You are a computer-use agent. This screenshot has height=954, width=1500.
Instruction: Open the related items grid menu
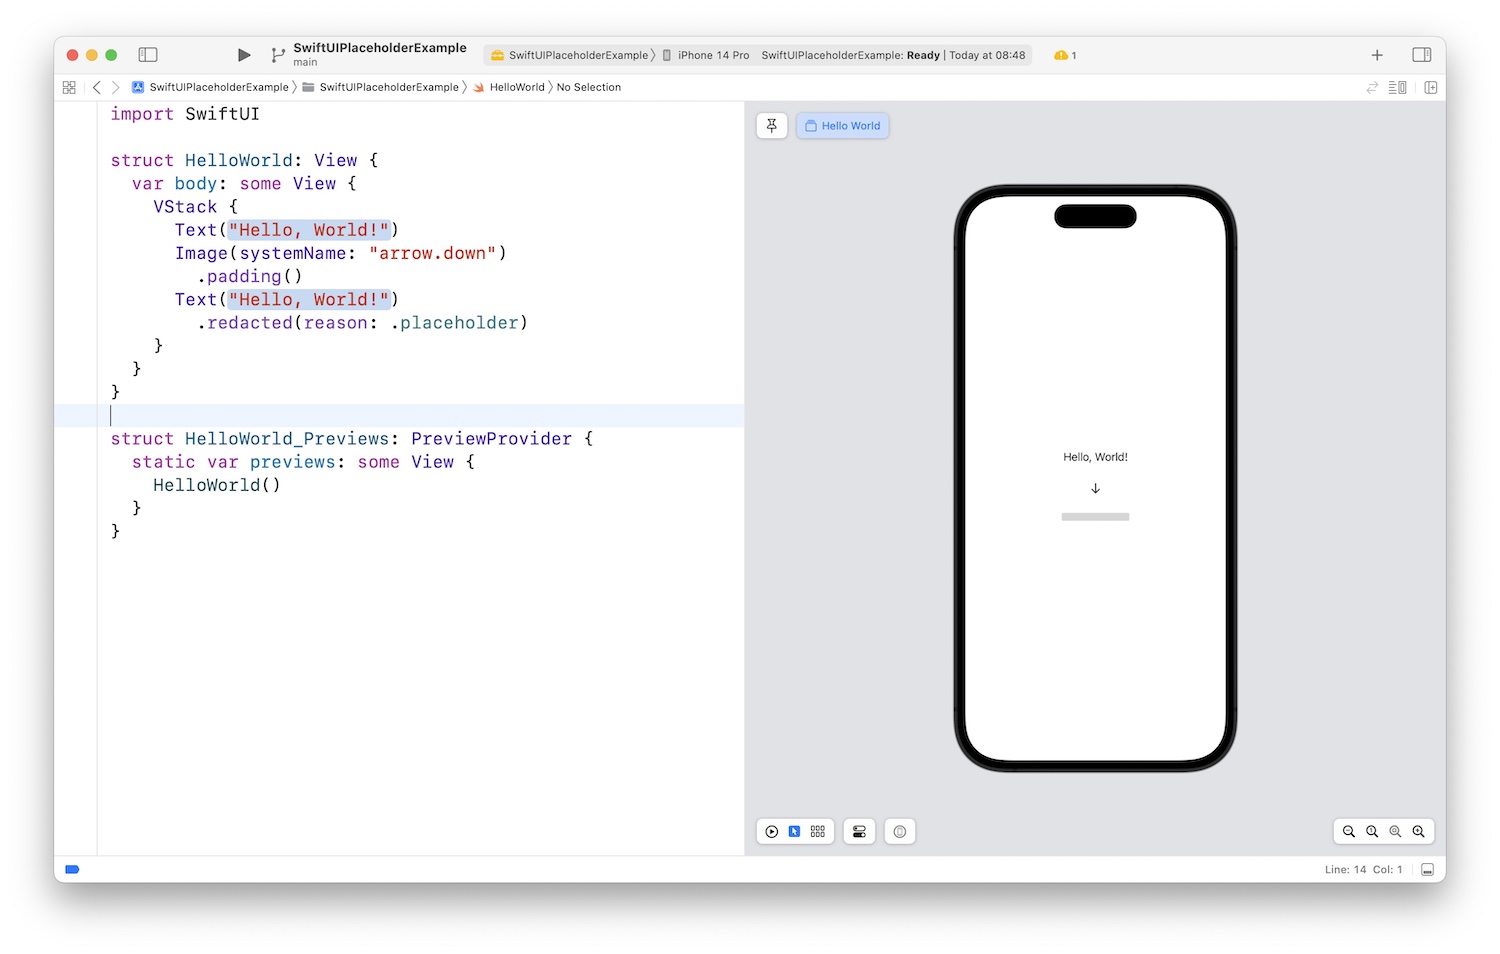pos(69,88)
